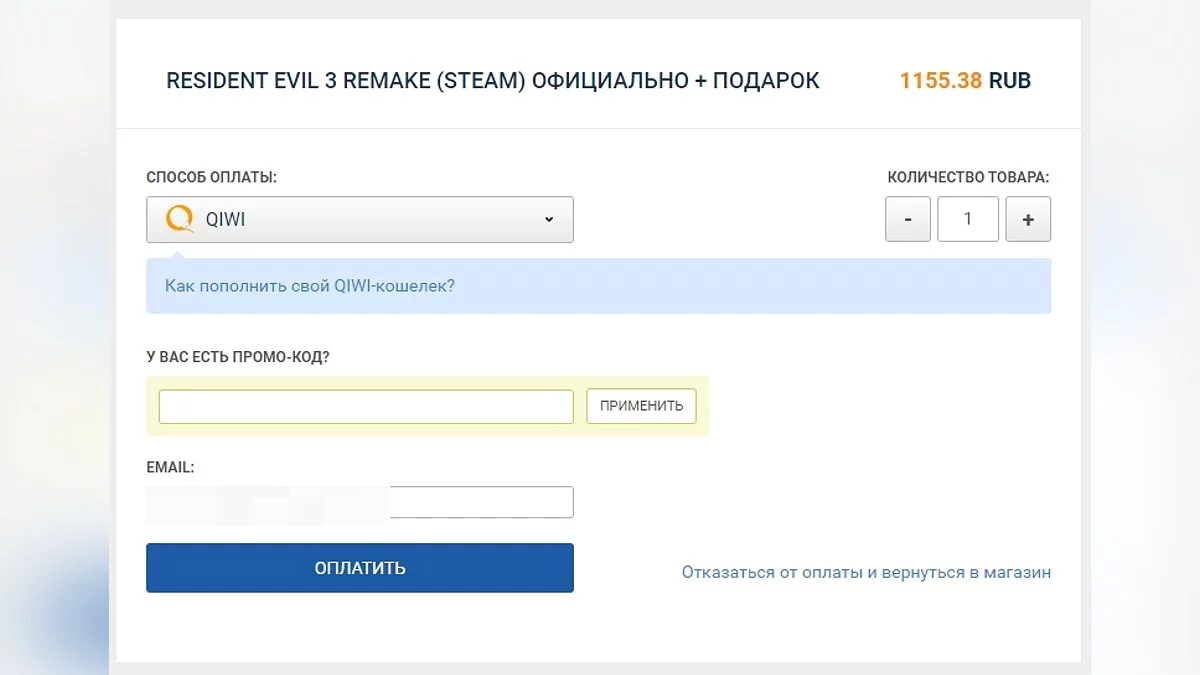
Task: Open the QIWI wallet top-up help link
Action: 310,286
